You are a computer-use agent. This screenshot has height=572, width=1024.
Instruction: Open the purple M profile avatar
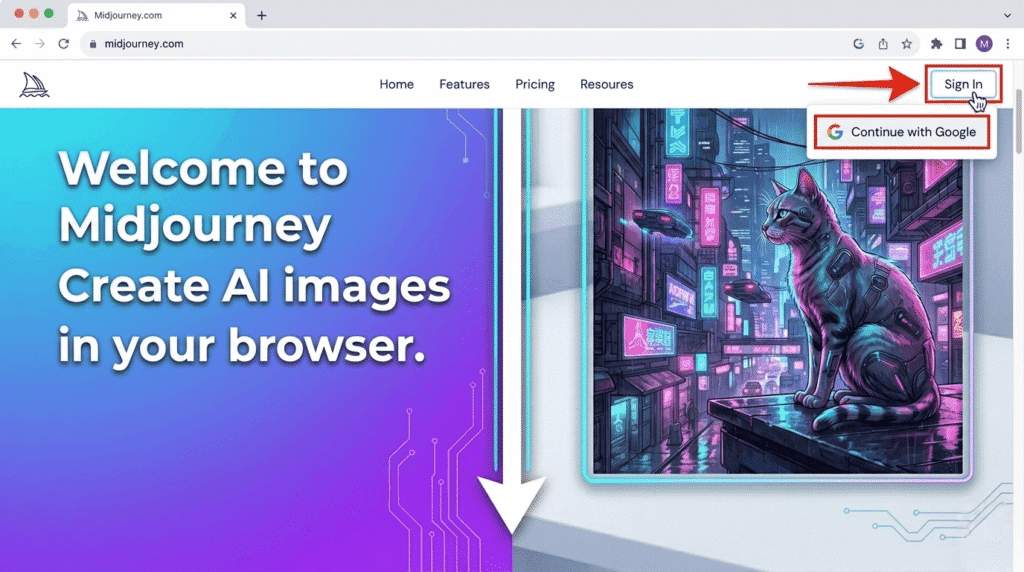[x=984, y=44]
